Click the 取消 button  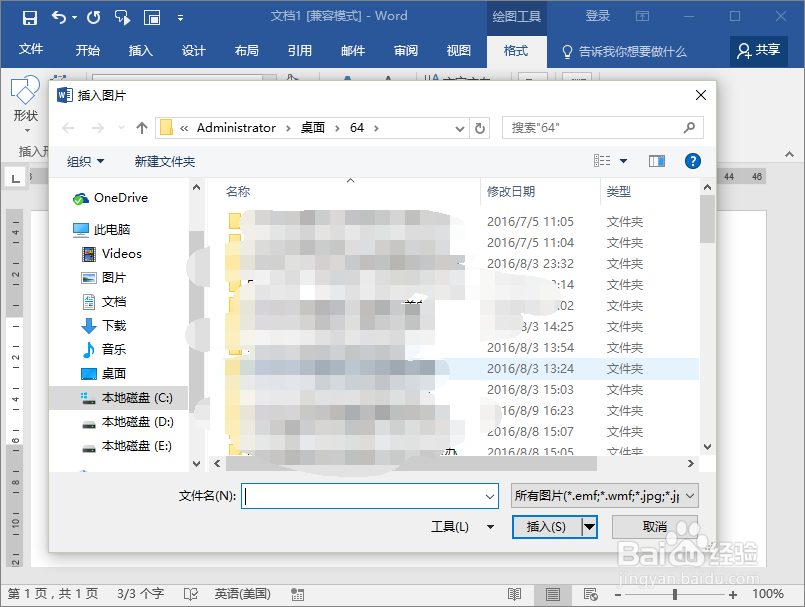point(655,526)
